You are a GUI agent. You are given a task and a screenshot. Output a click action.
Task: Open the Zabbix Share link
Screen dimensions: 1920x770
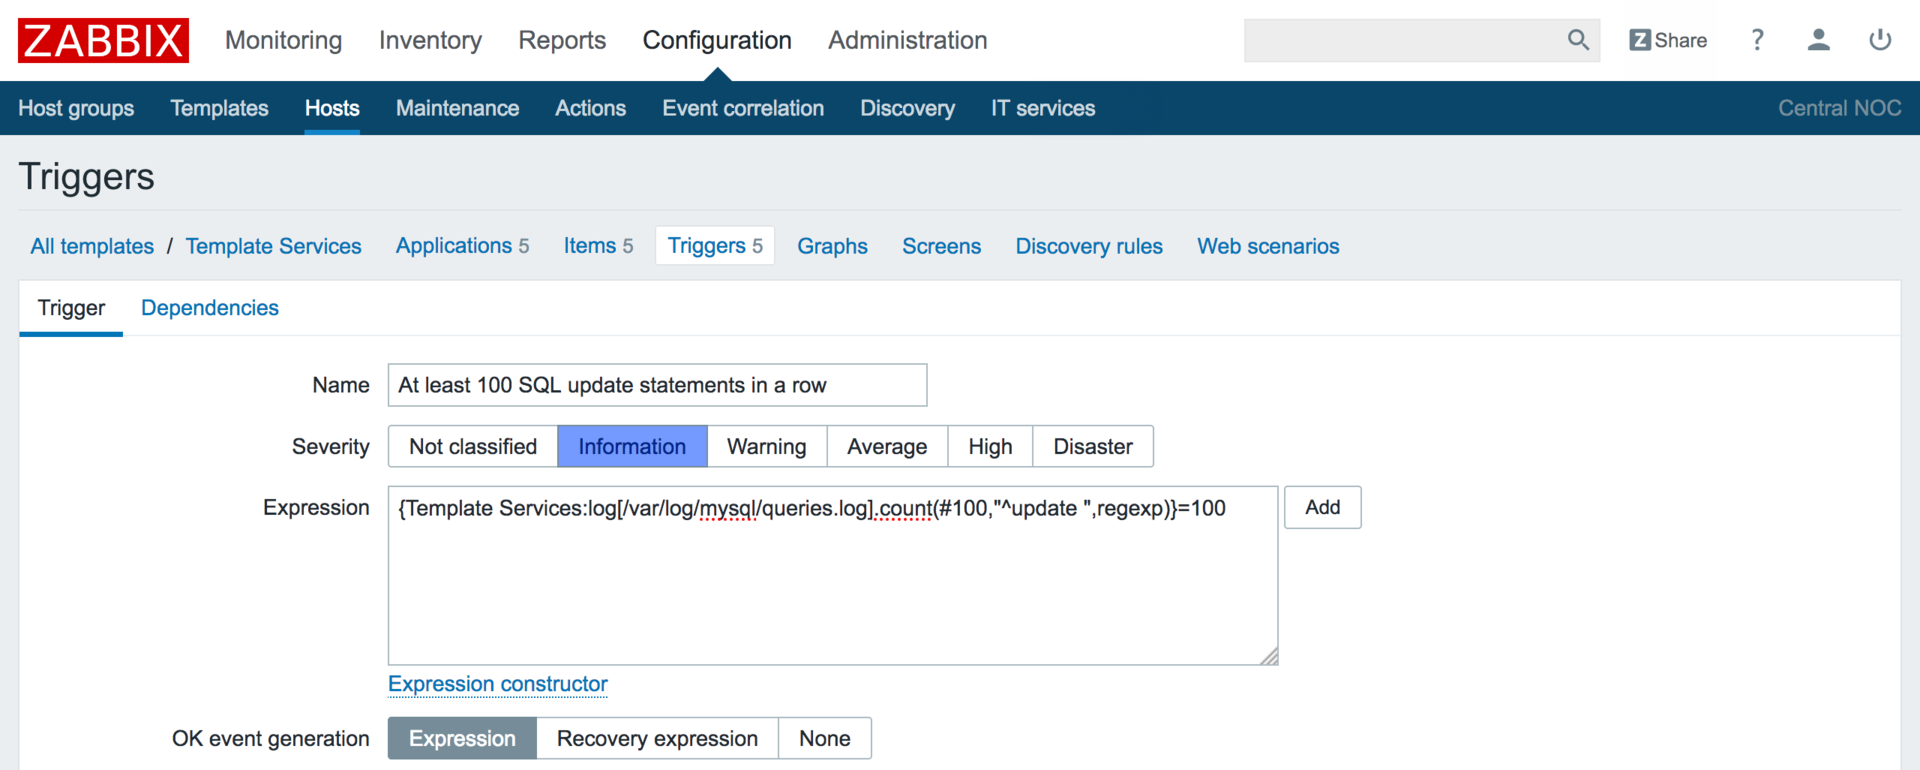pyautogui.click(x=1668, y=40)
